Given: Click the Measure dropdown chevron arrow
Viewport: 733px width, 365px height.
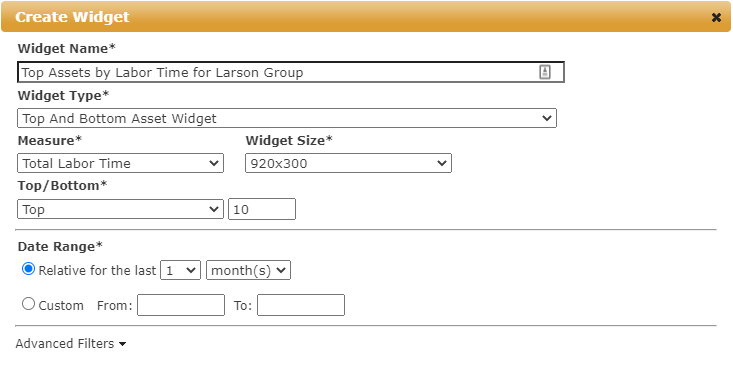Looking at the screenshot, I should coord(214,164).
